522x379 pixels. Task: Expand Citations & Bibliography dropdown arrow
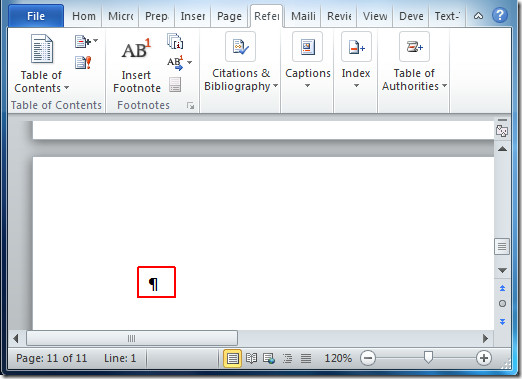(x=276, y=86)
